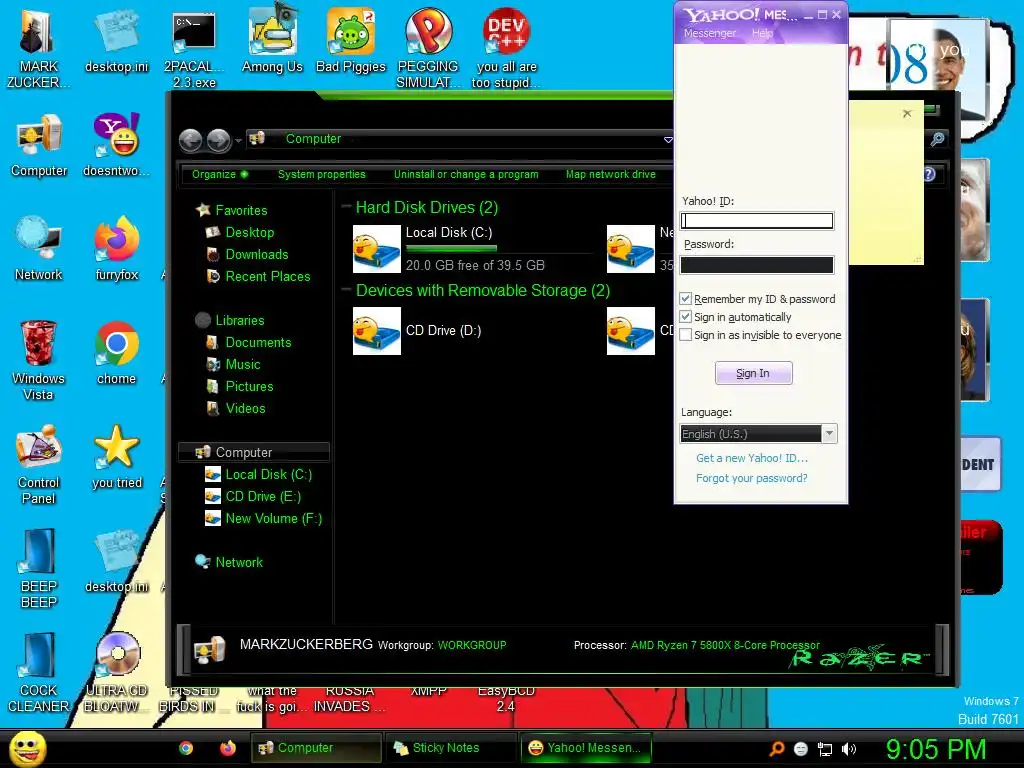Viewport: 1024px width, 768px height.
Task: Launch Chrome from the taskbar
Action: point(186,748)
